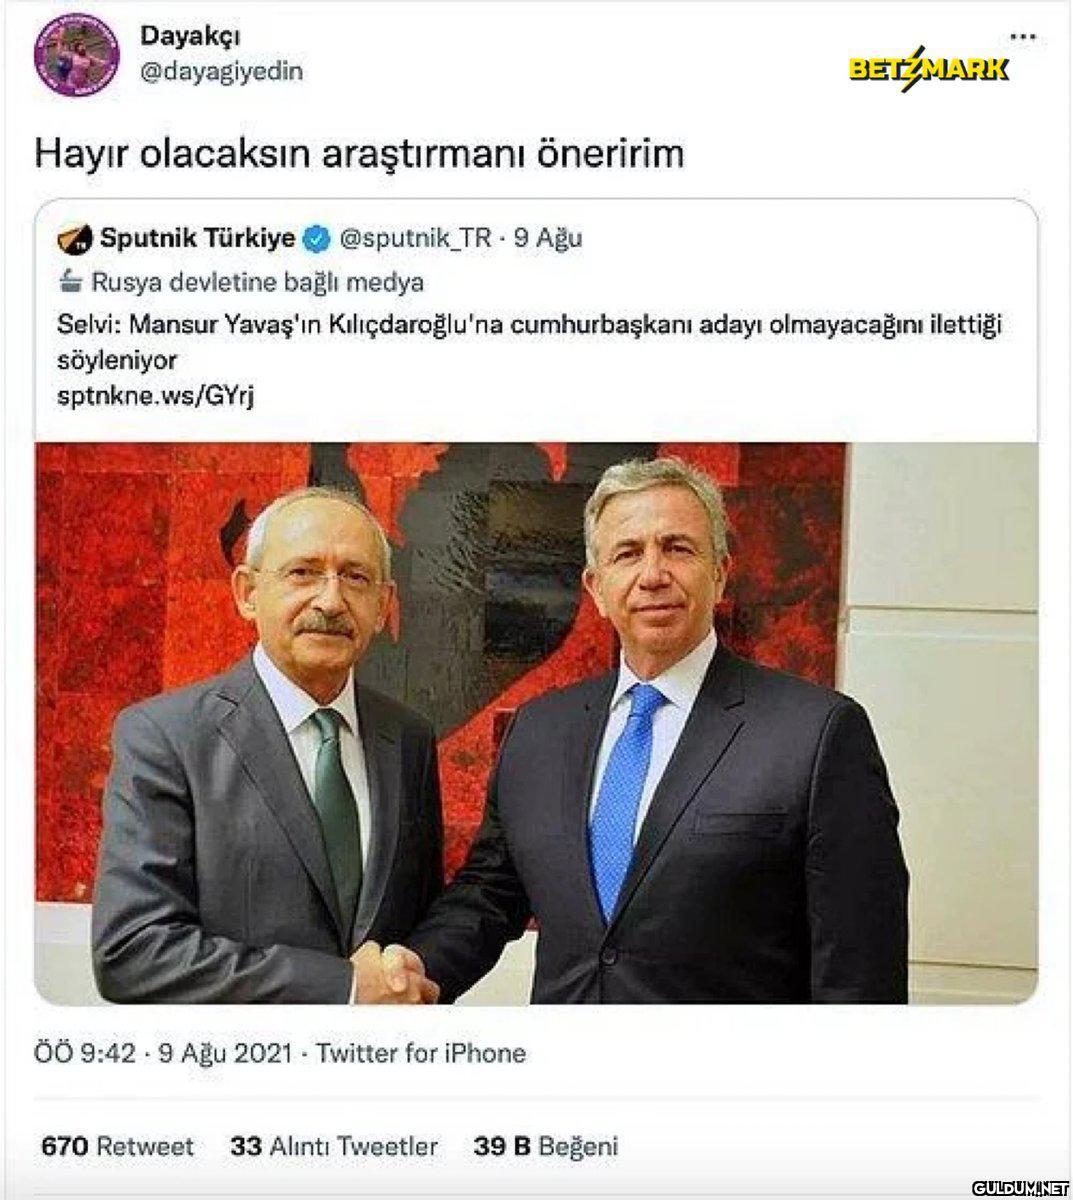Click the 9 Ağu date on the quoted tweet
1073x1200 pixels.
coord(548,239)
